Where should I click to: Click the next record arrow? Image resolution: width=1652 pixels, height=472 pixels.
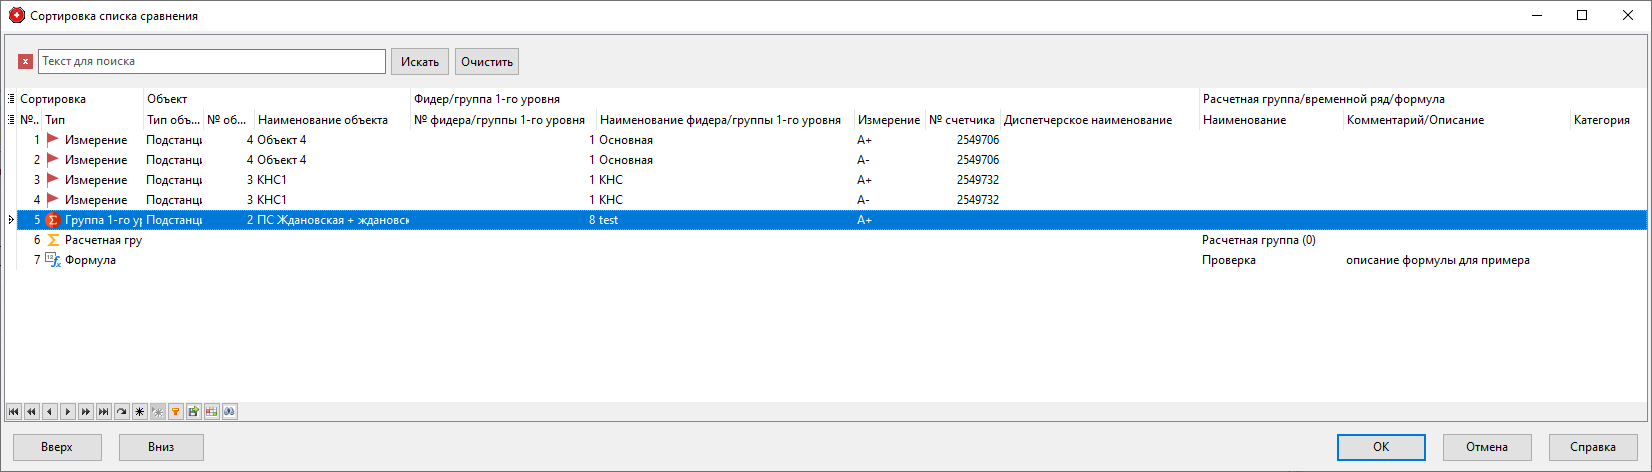[x=67, y=411]
